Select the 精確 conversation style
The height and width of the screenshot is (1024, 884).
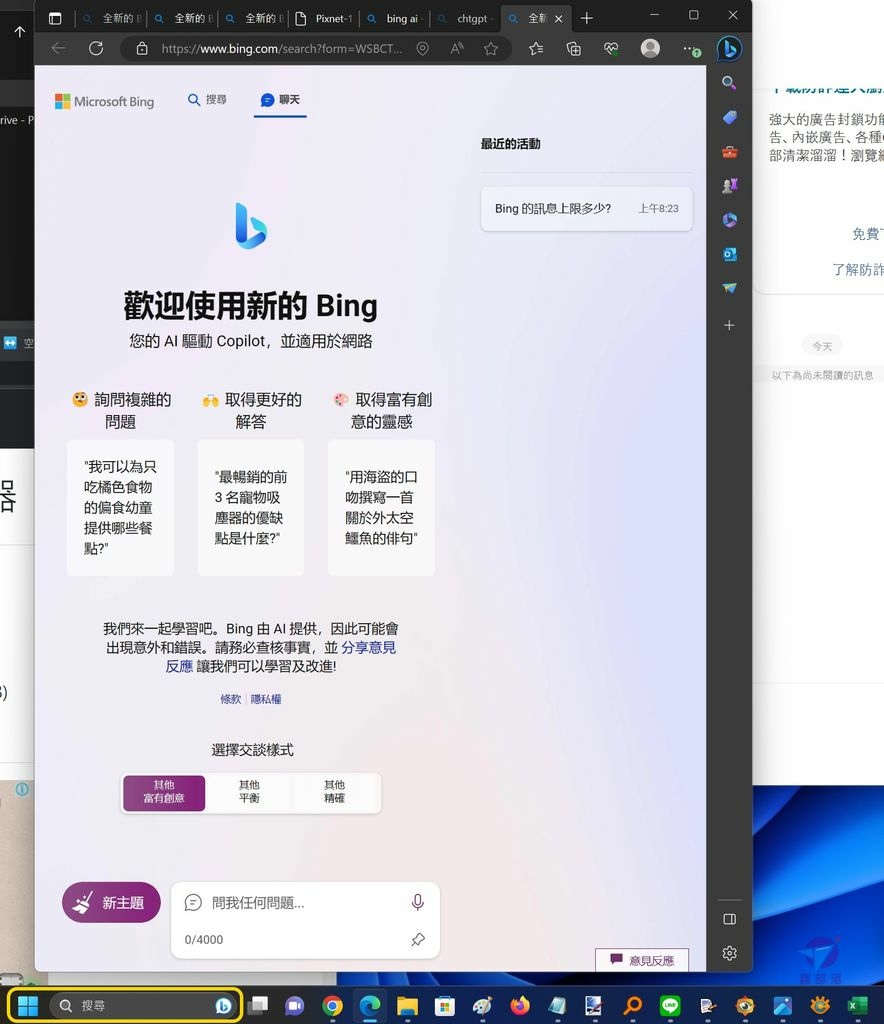pyautogui.click(x=335, y=793)
